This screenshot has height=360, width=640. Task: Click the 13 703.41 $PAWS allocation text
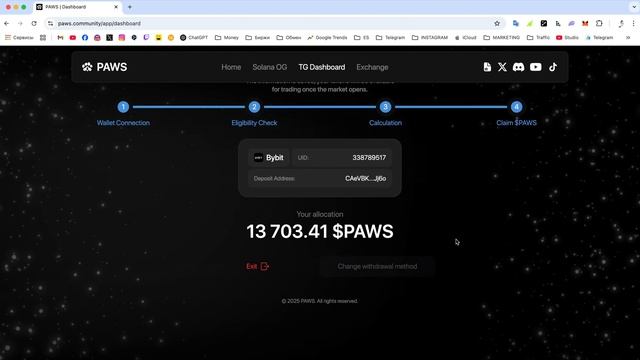coord(320,231)
